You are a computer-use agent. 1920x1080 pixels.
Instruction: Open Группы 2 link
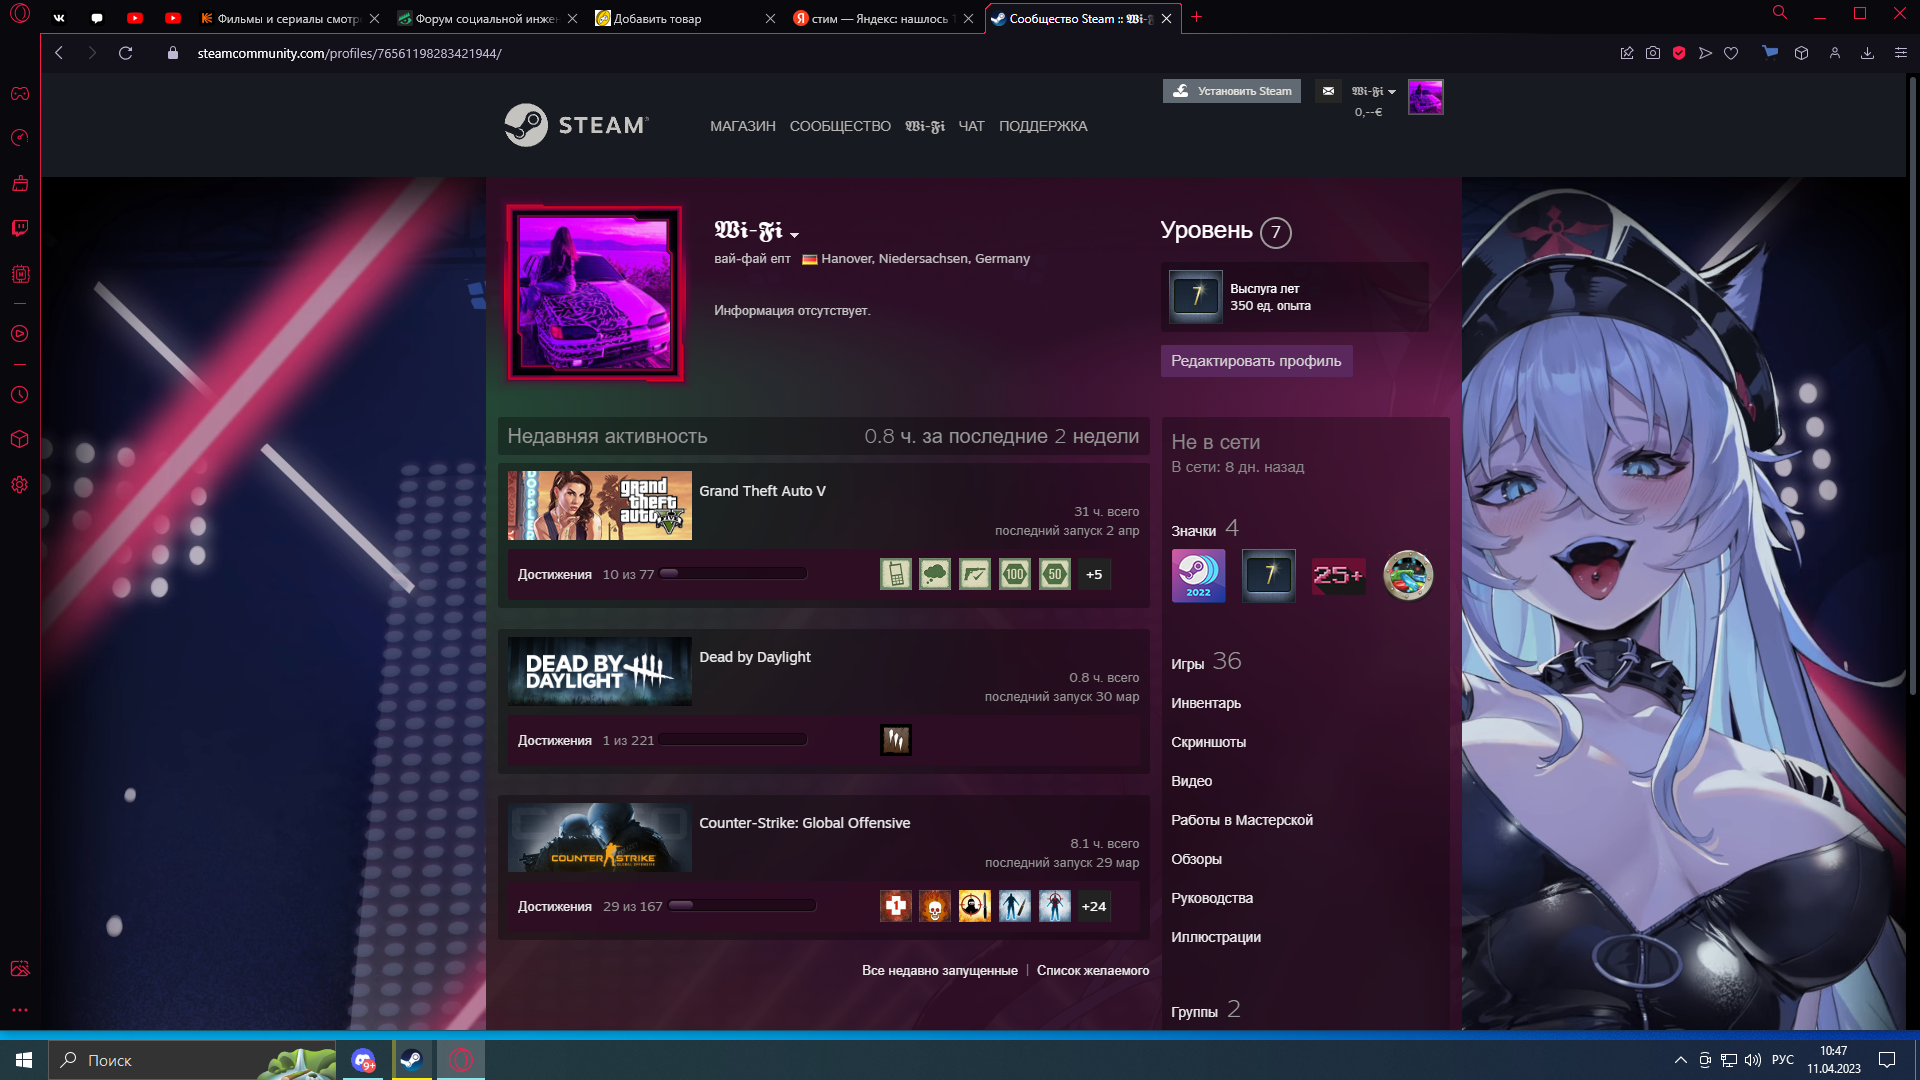(x=1206, y=1010)
